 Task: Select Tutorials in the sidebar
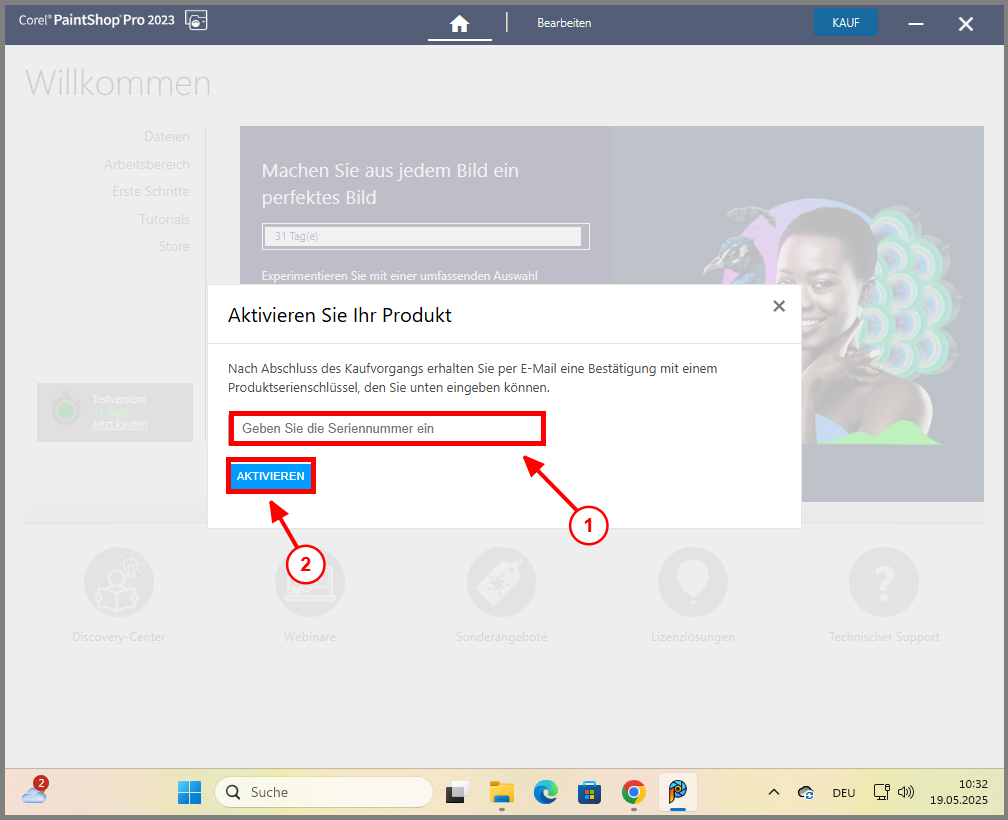[x=164, y=218]
